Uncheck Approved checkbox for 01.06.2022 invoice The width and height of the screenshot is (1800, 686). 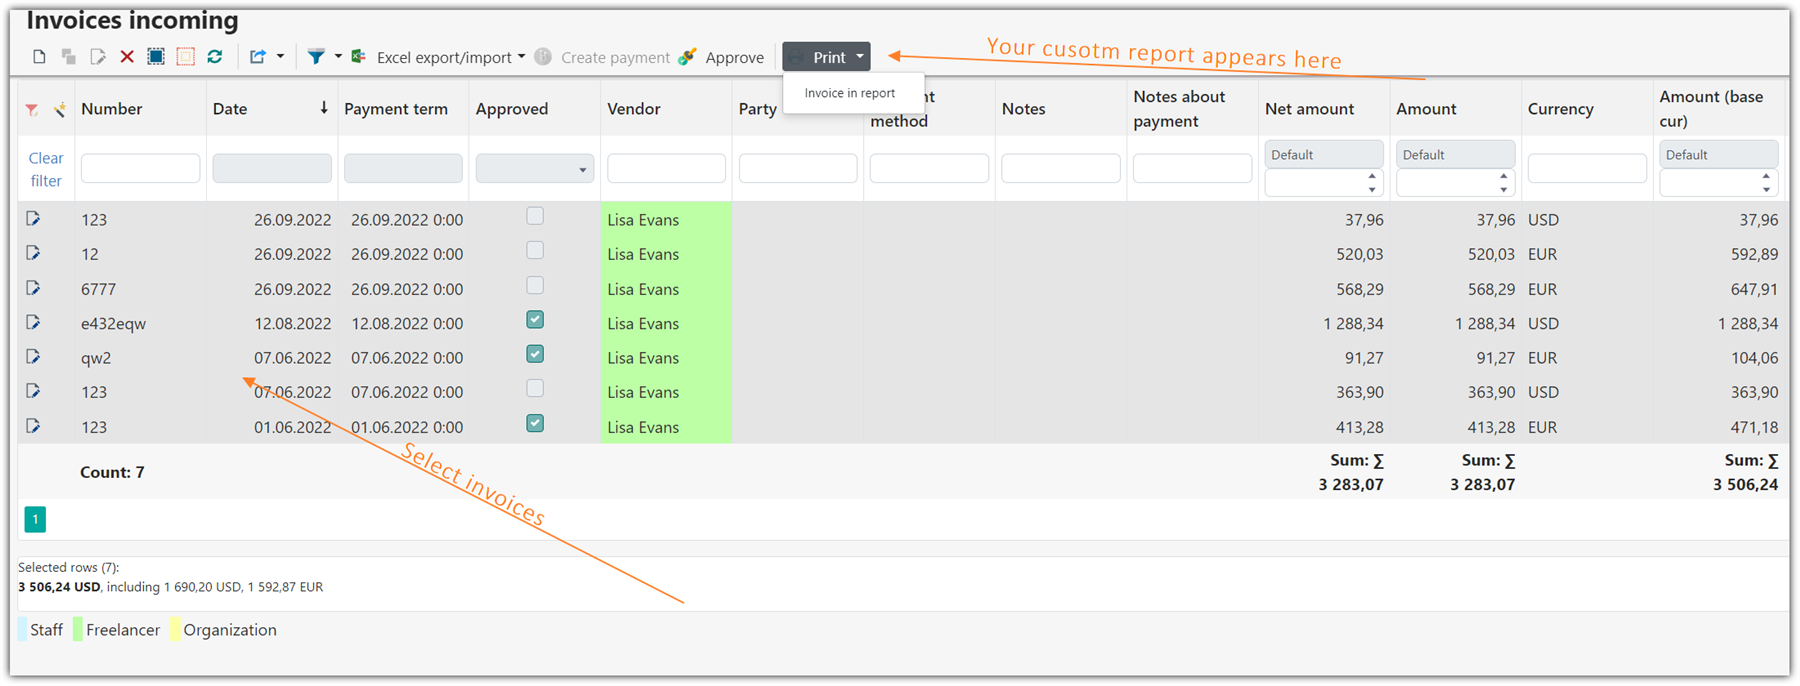coord(535,423)
